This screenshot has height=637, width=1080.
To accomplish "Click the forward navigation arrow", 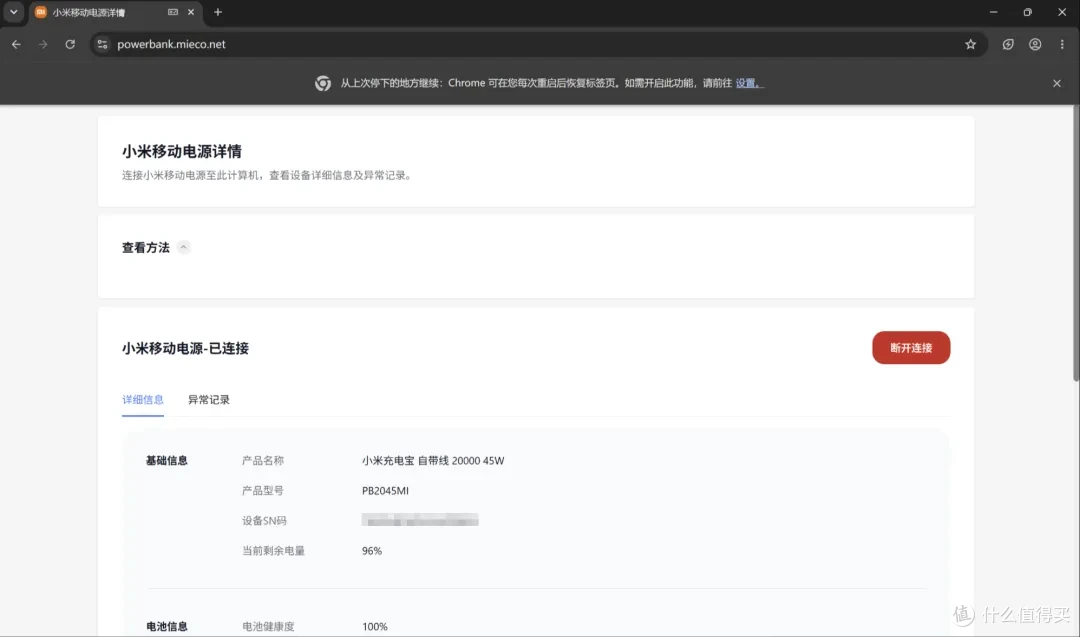I will click(43, 44).
